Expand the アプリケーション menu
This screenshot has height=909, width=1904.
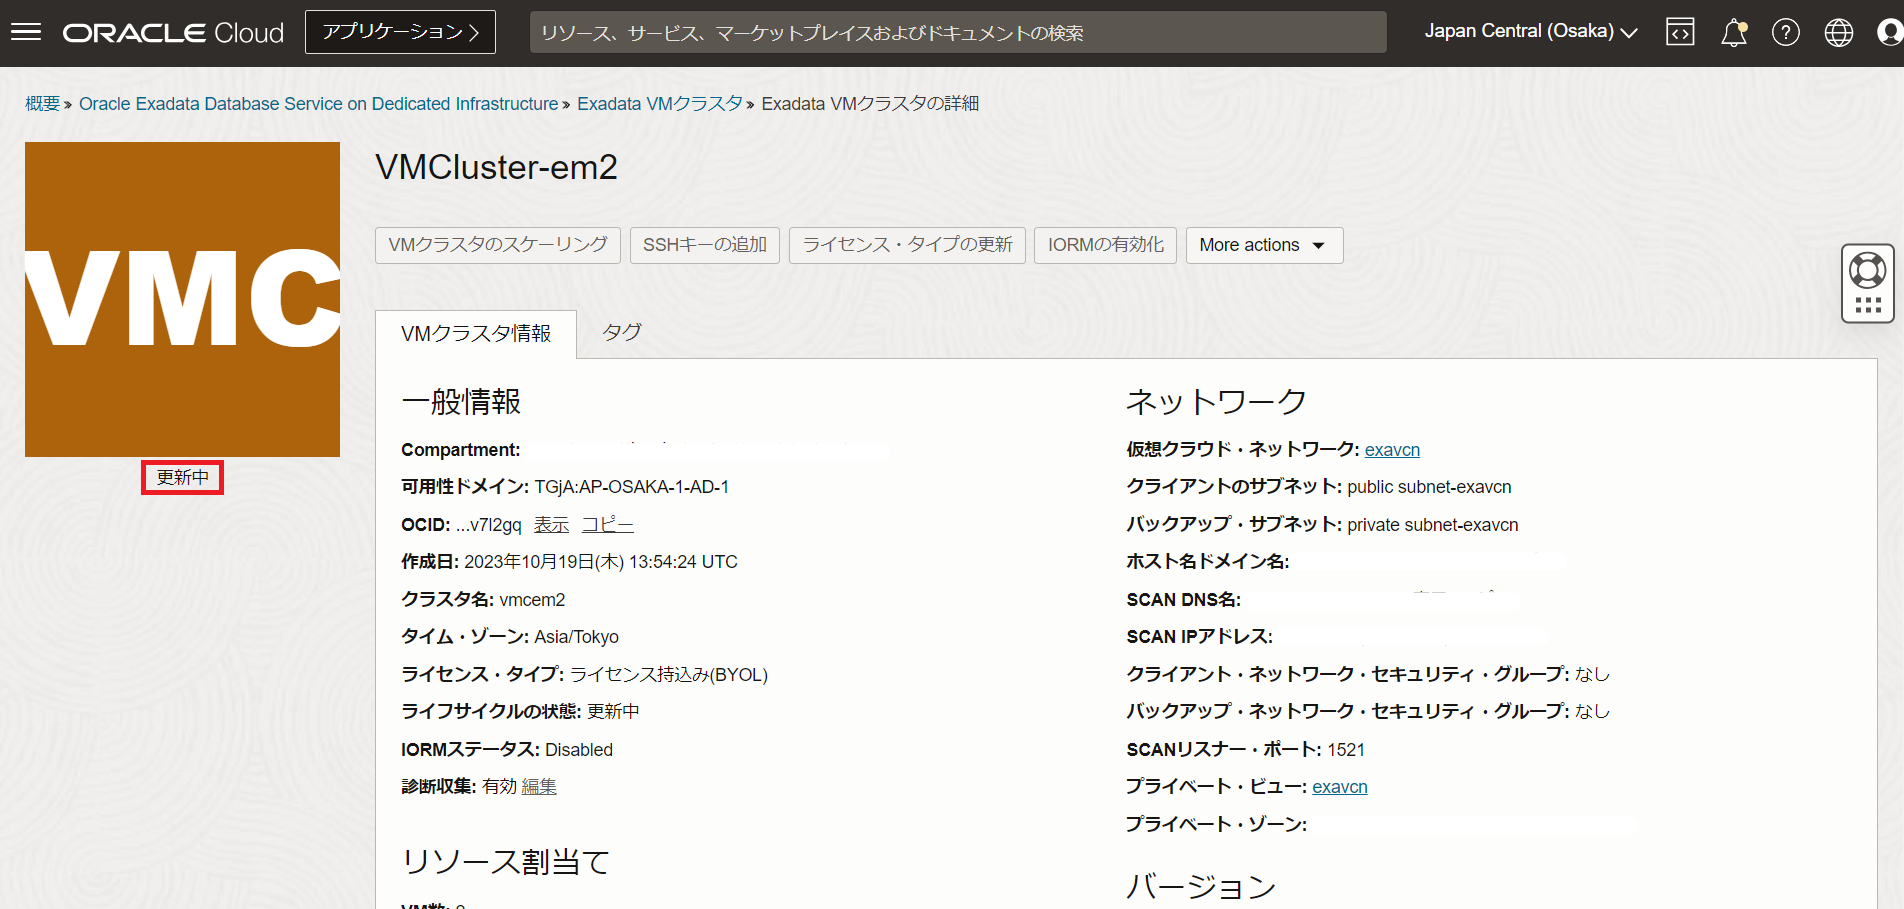(x=400, y=32)
